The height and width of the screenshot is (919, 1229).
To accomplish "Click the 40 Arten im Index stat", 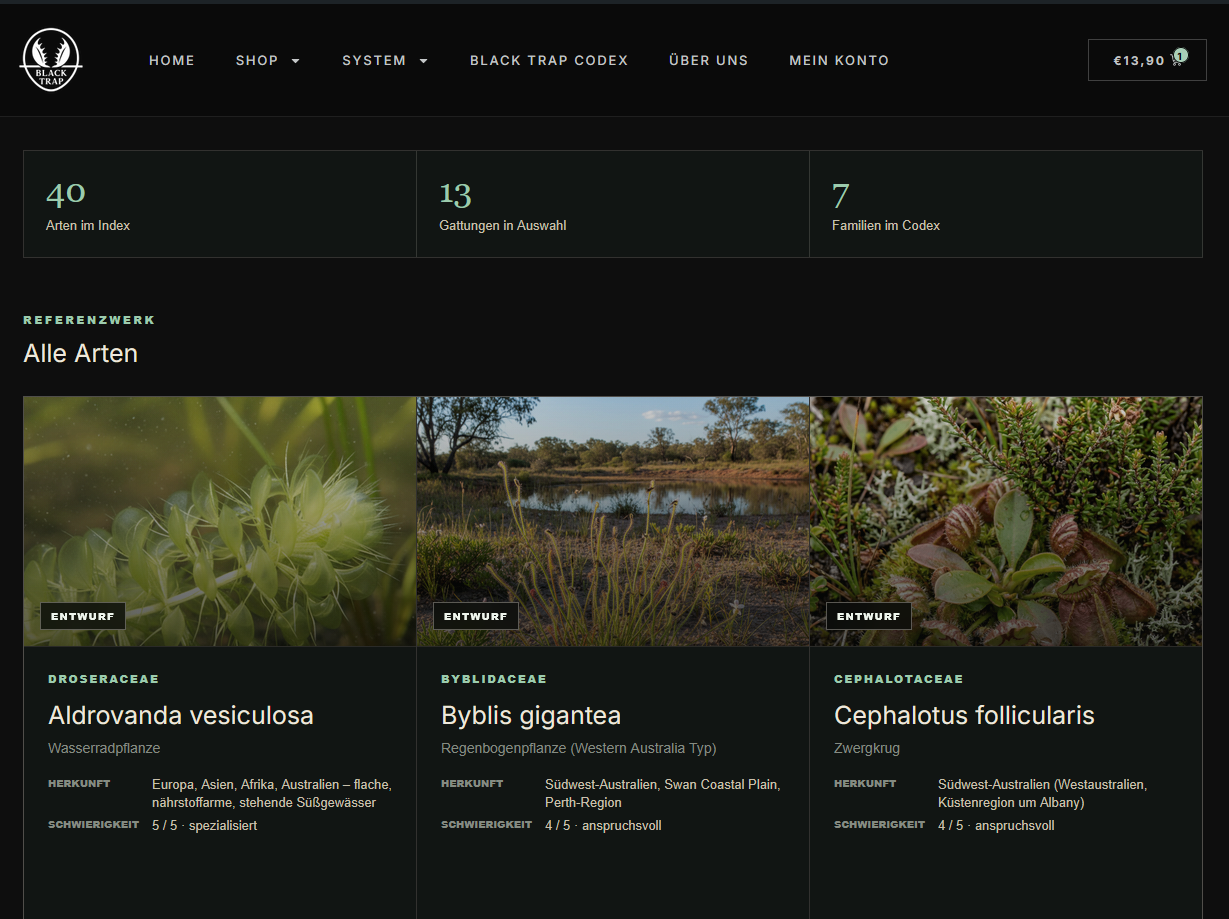I will click(220, 204).
